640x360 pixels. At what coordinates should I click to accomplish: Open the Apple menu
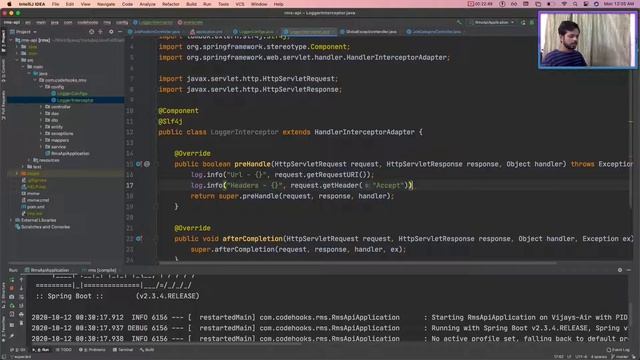tap(9, 4)
